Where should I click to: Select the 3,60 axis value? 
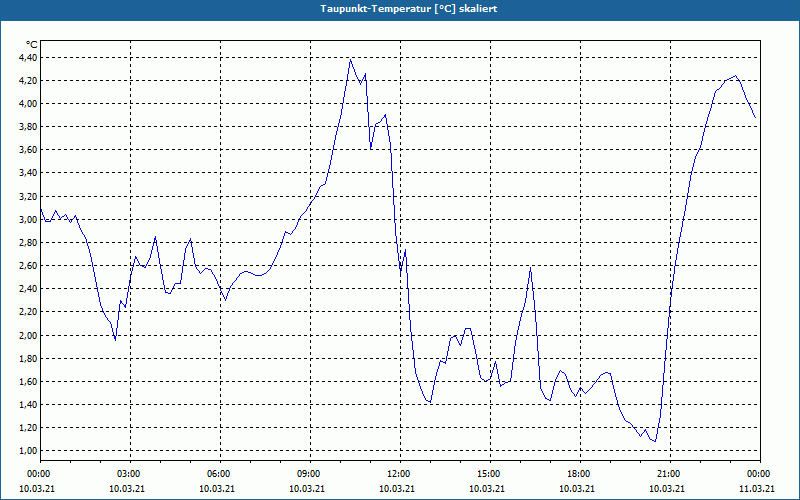[28, 149]
